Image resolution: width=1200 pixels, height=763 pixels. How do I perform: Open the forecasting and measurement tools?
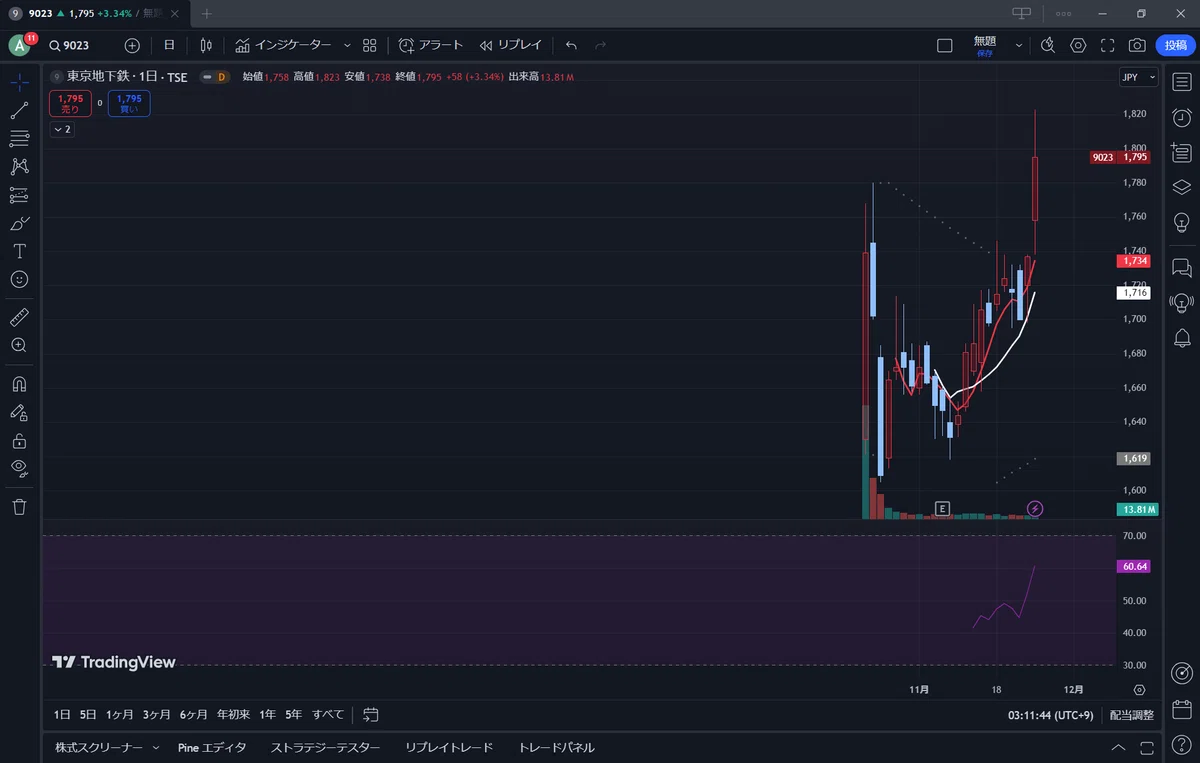19,195
